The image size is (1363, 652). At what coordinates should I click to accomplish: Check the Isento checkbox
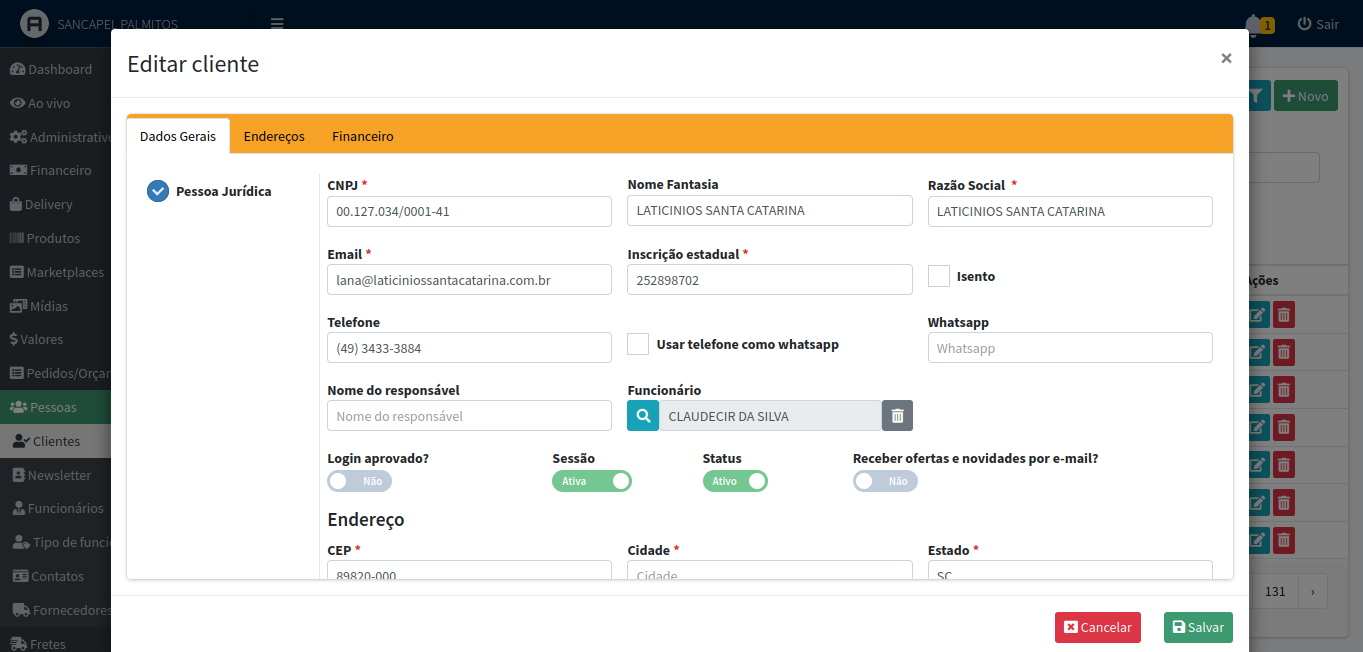[938, 276]
